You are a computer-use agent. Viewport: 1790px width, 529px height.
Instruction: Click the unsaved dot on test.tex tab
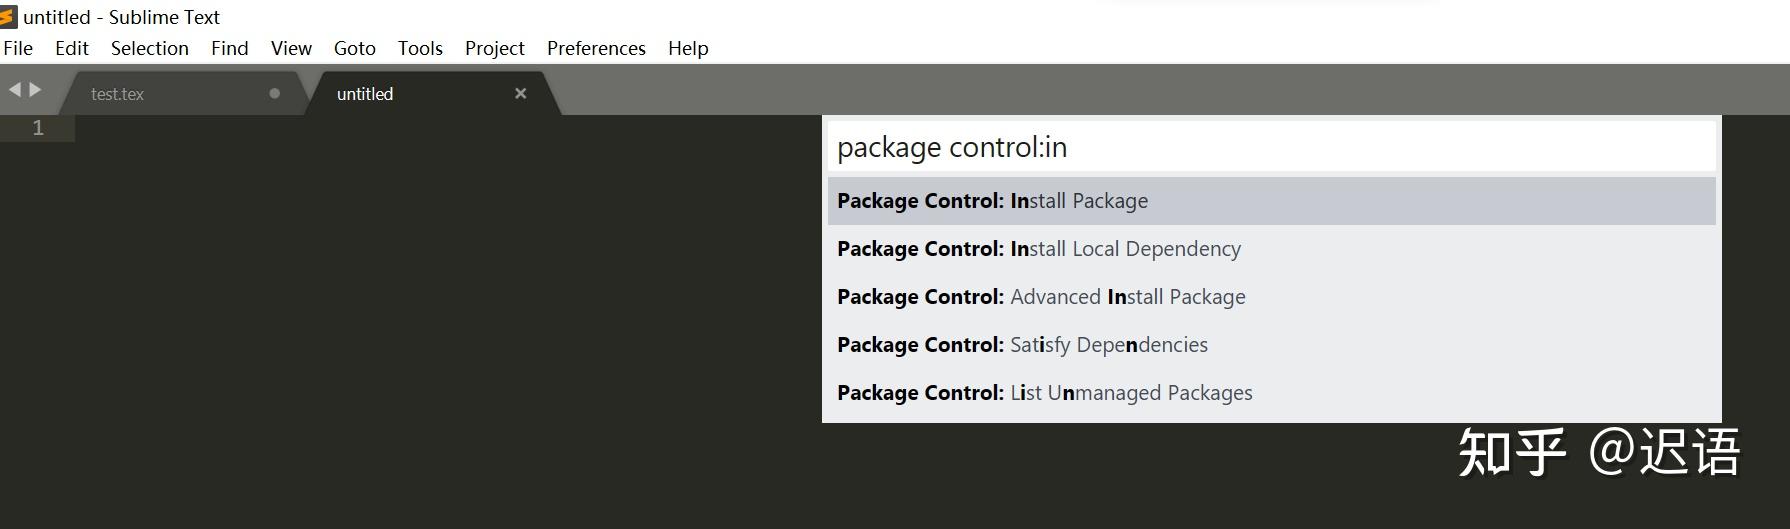(x=274, y=93)
